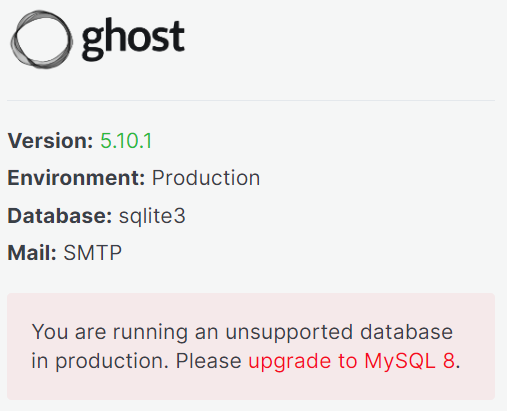Click the number 8 in red link

tap(449, 361)
